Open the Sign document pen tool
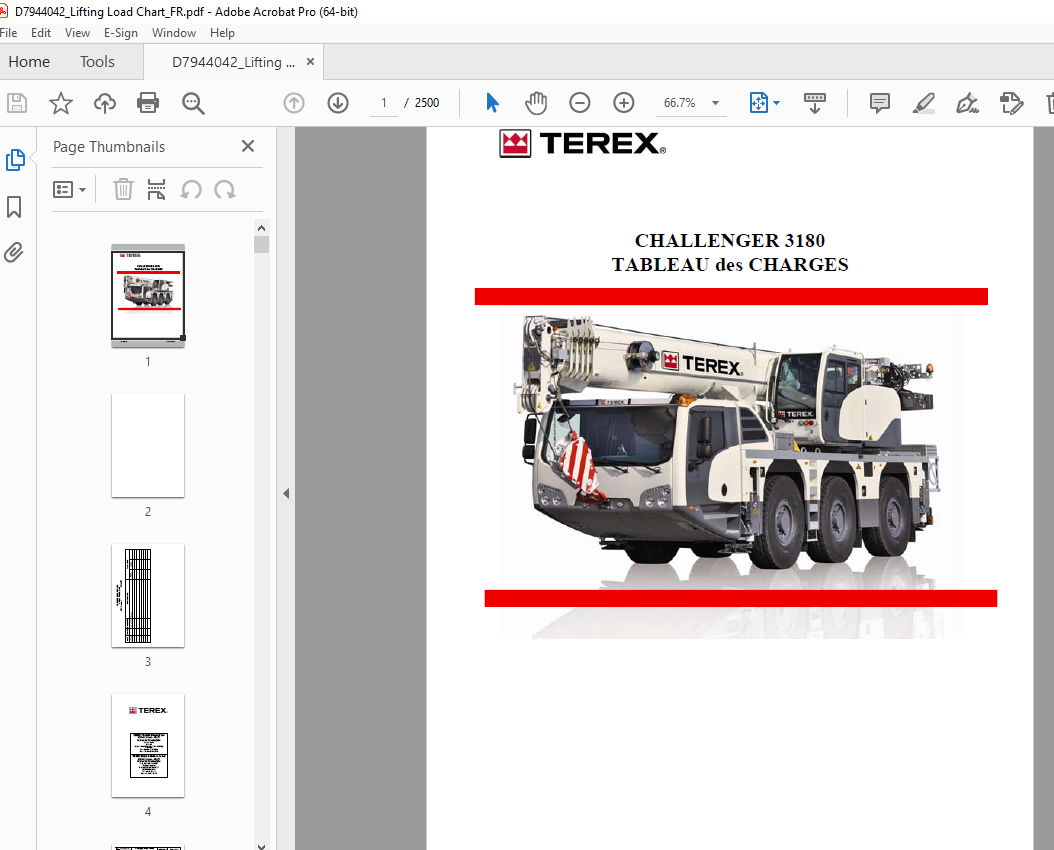The image size is (1054, 850). [x=967, y=103]
